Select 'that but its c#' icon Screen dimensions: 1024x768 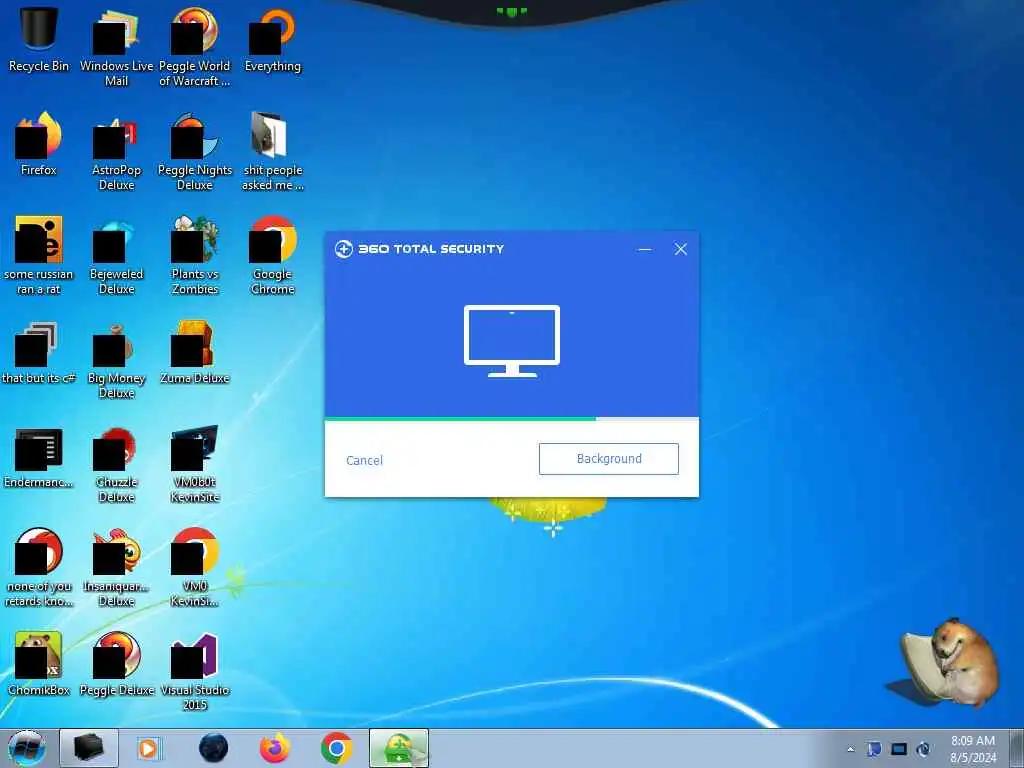(39, 351)
